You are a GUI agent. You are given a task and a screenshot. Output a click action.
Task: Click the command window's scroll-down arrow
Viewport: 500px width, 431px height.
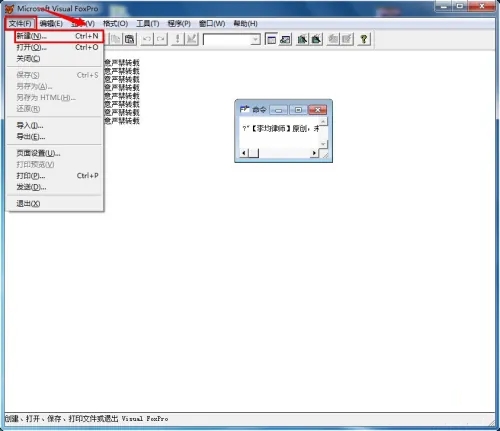(x=323, y=144)
